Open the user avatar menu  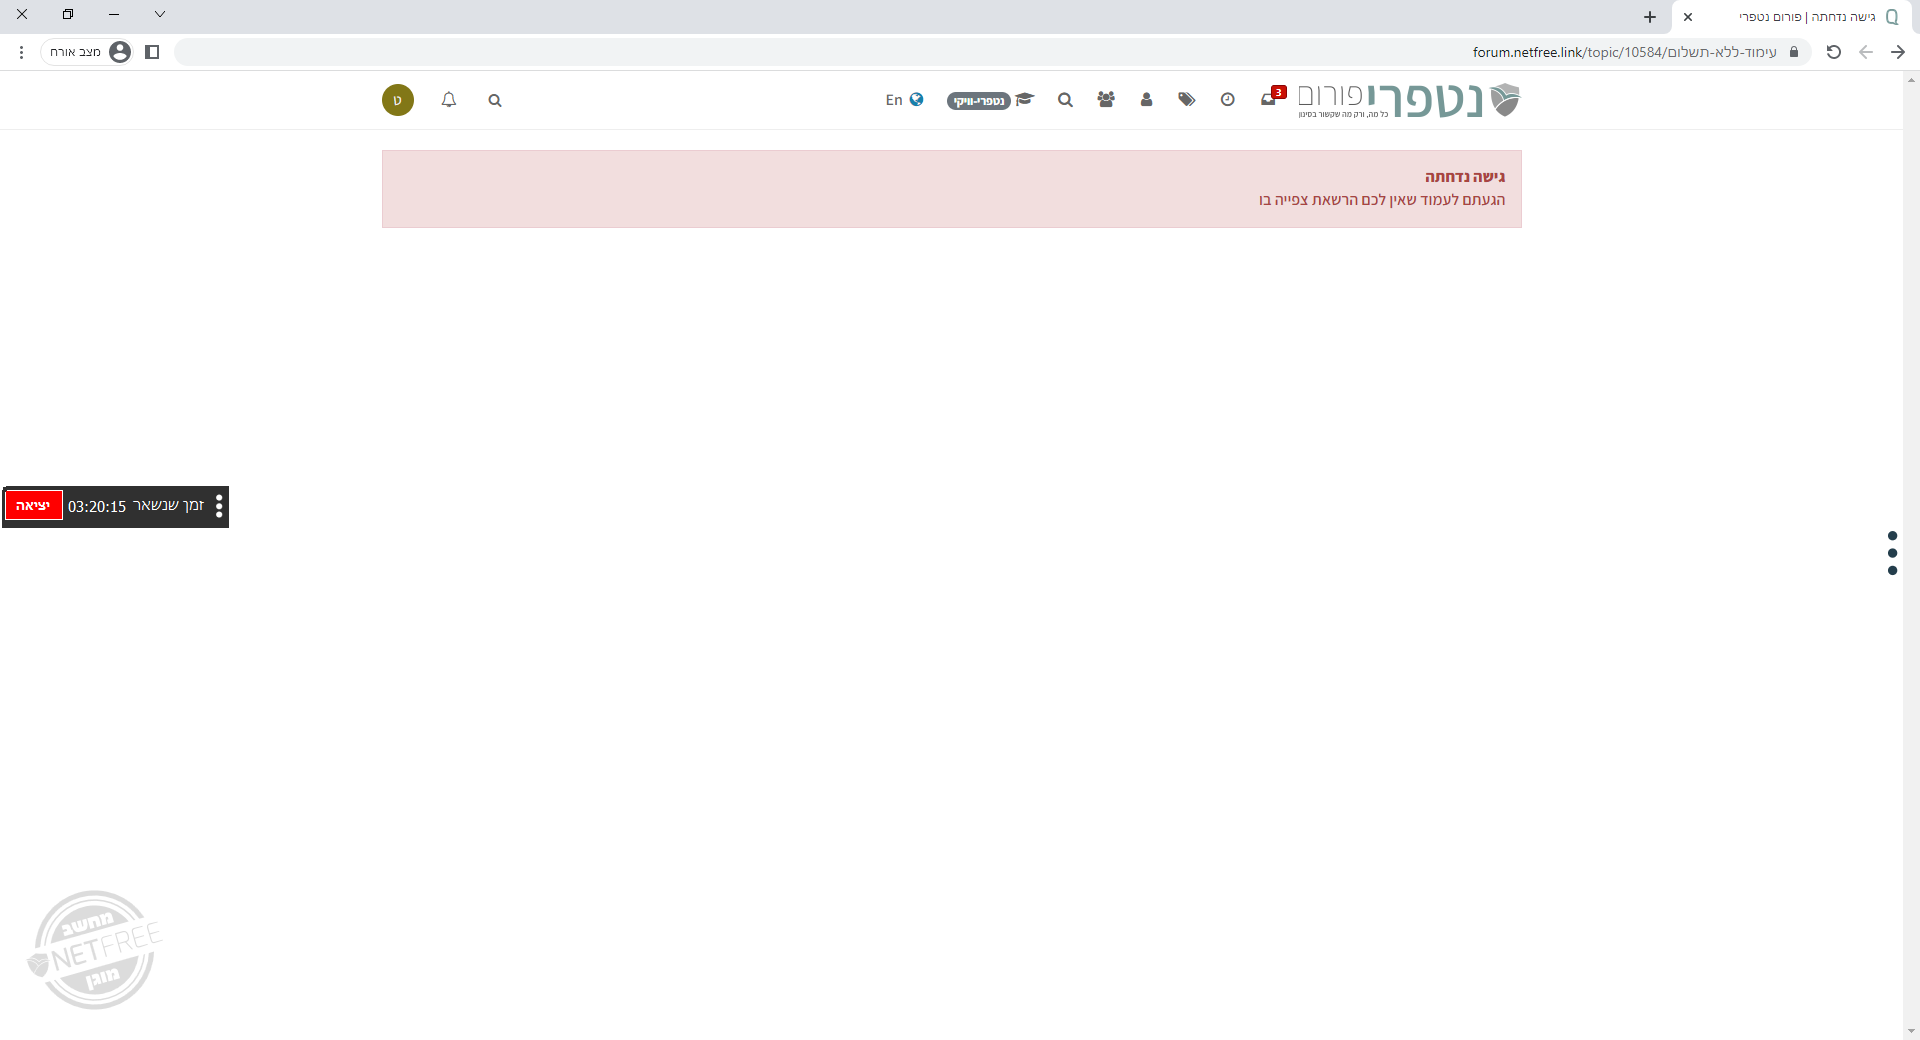click(398, 100)
